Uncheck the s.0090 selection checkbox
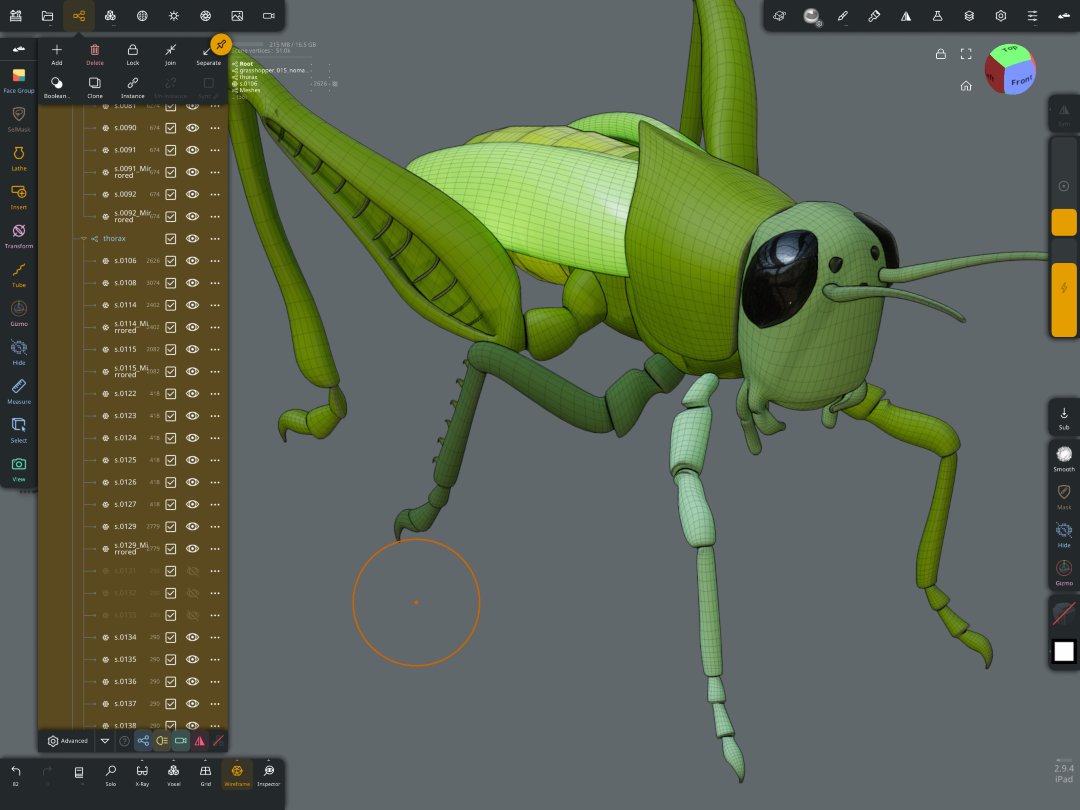 [171, 128]
